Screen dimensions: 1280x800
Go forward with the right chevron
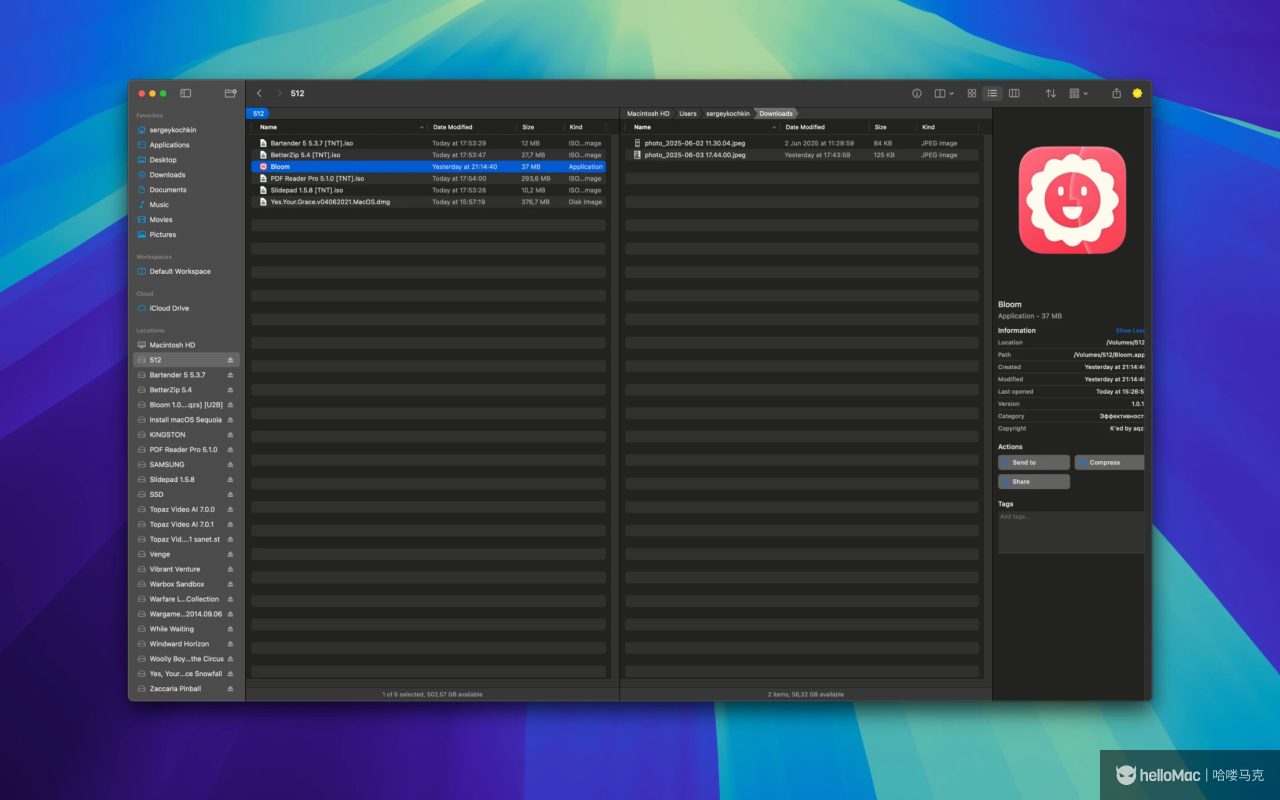[279, 93]
